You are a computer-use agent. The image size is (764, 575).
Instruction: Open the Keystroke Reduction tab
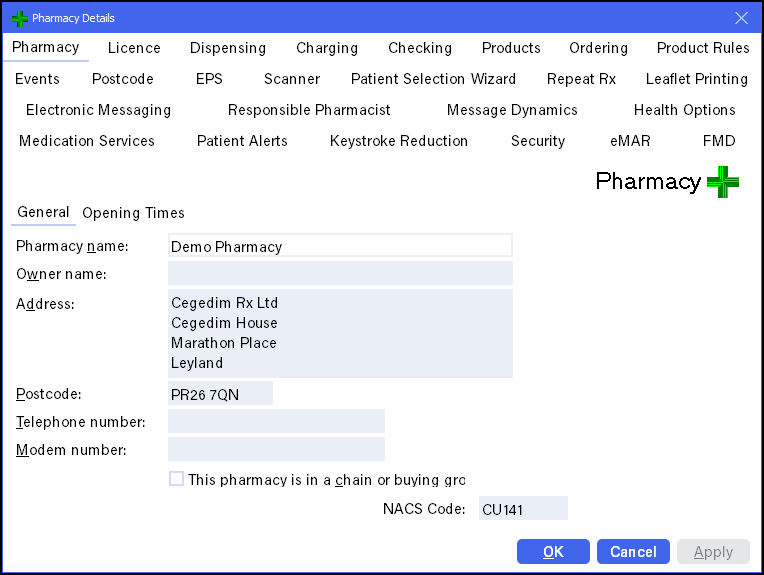point(399,141)
